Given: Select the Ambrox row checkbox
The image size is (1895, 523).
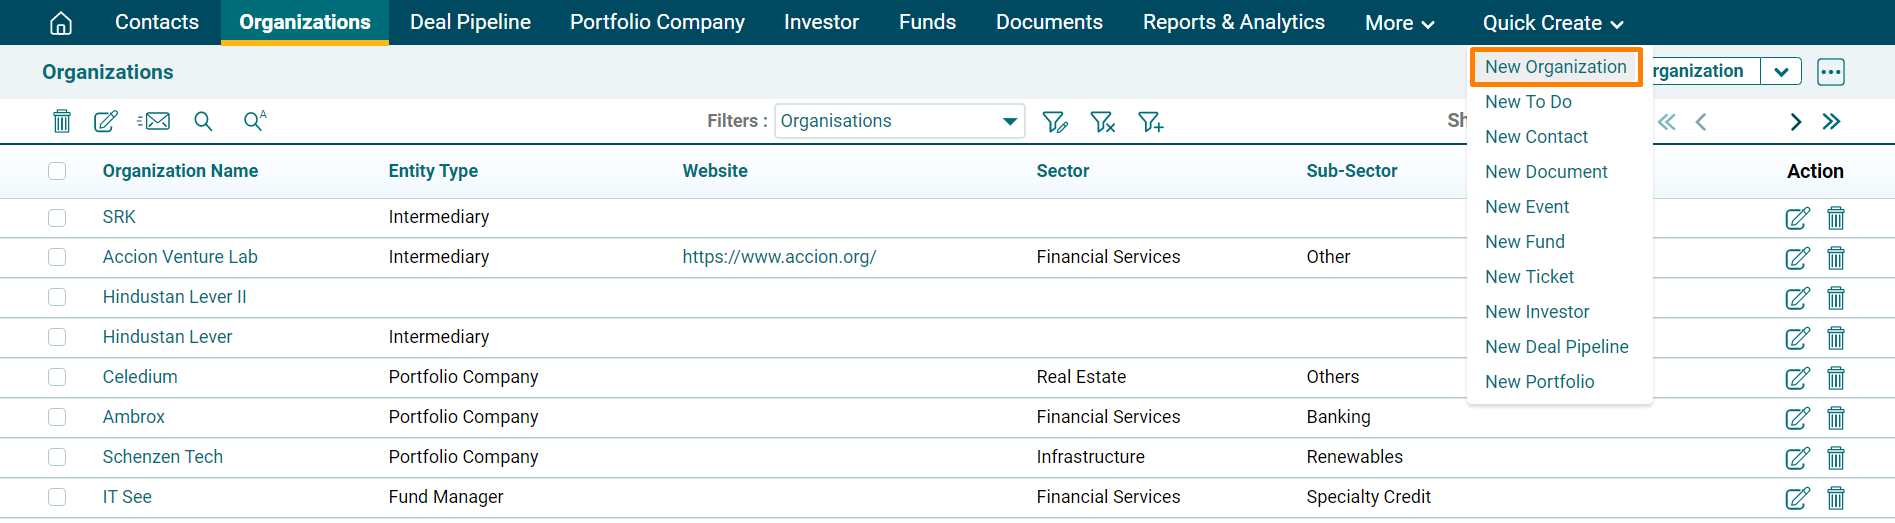Looking at the screenshot, I should pyautogui.click(x=57, y=417).
